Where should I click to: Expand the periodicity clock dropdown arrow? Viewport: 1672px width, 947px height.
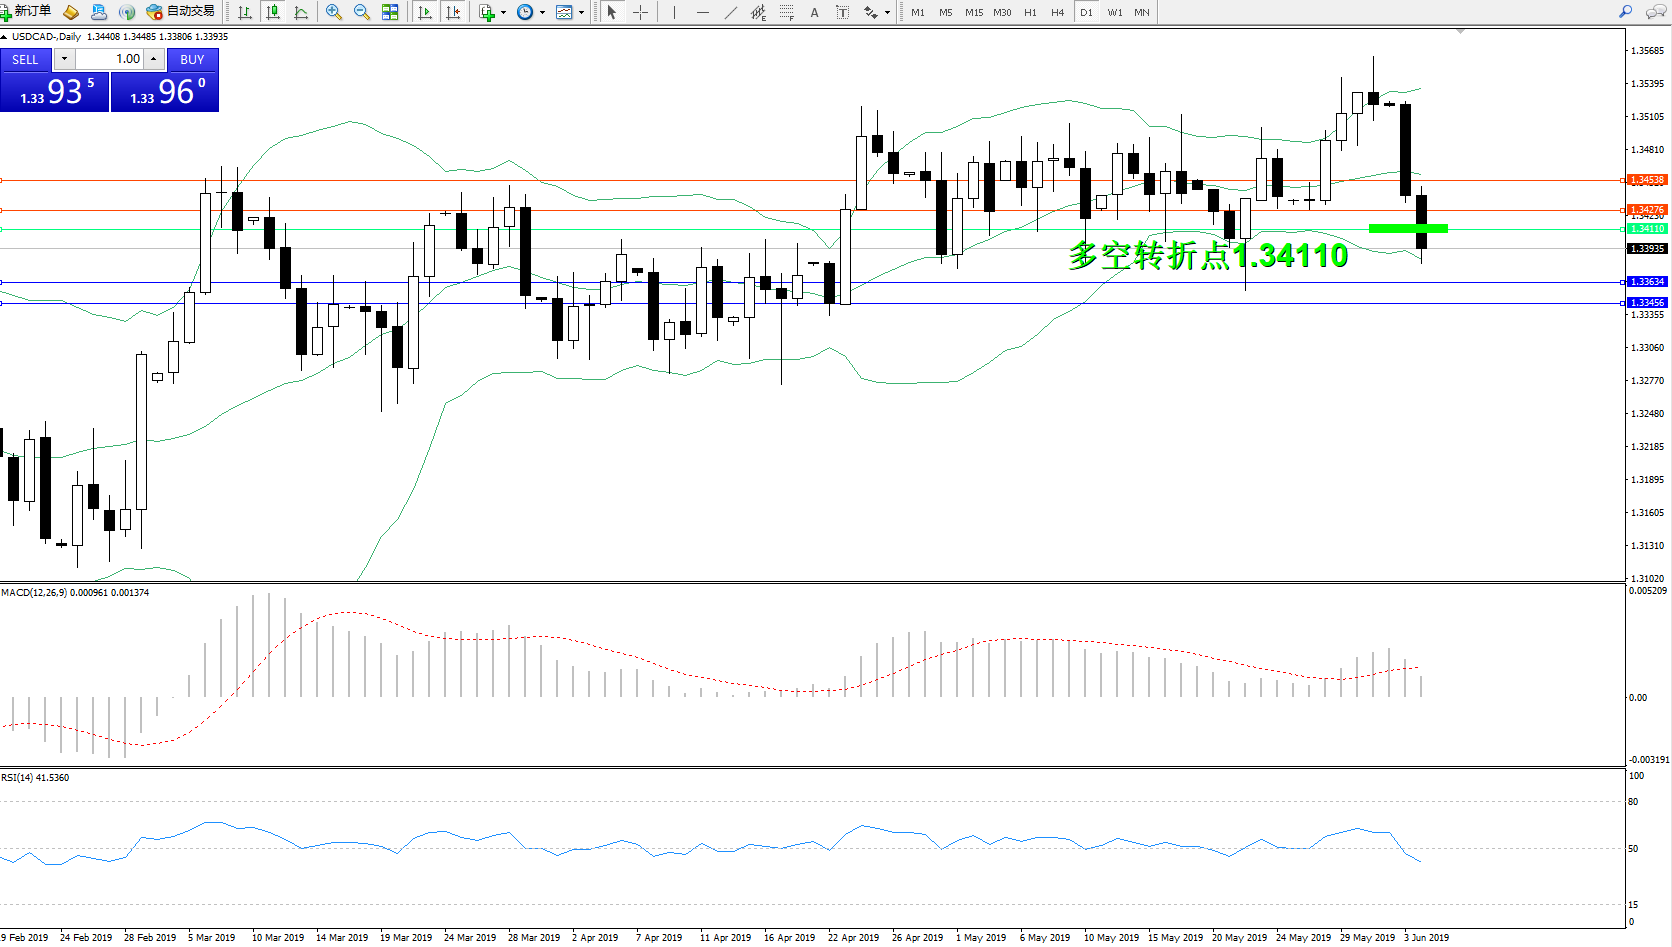point(542,13)
